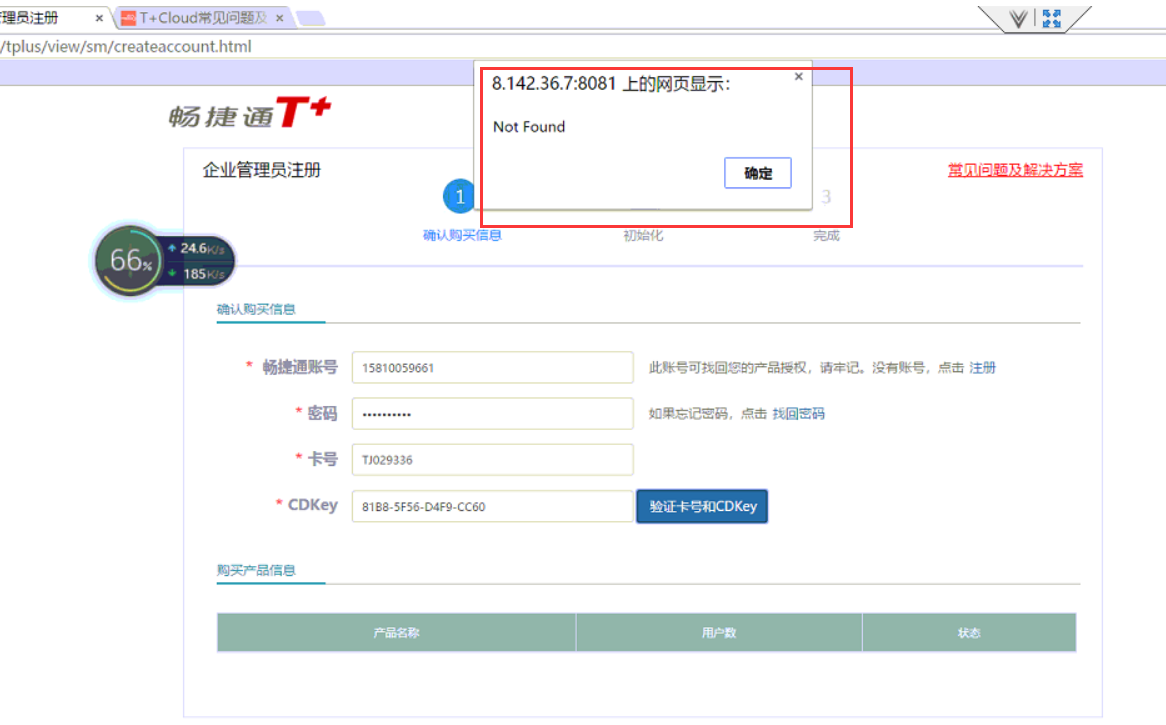Image resolution: width=1166 pixels, height=725 pixels.
Task: Click the 畅捷通 T+ logo
Action: [250, 113]
